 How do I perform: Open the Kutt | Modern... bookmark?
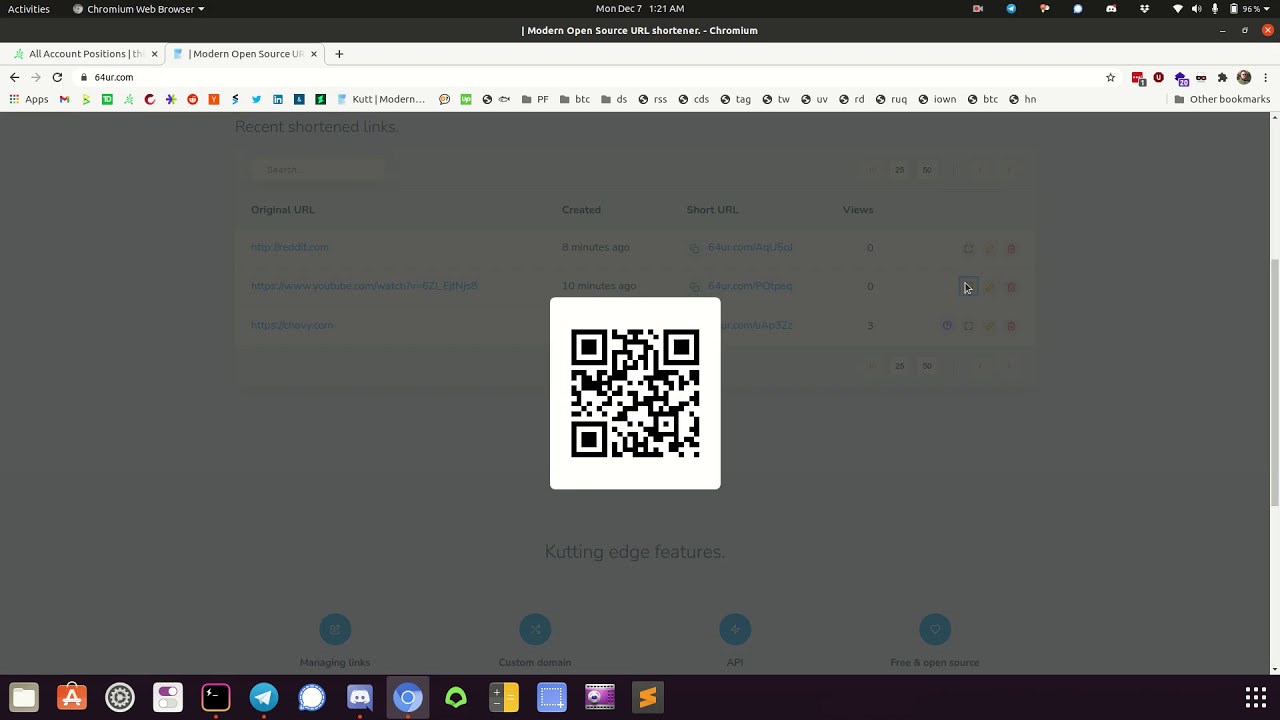click(x=381, y=99)
